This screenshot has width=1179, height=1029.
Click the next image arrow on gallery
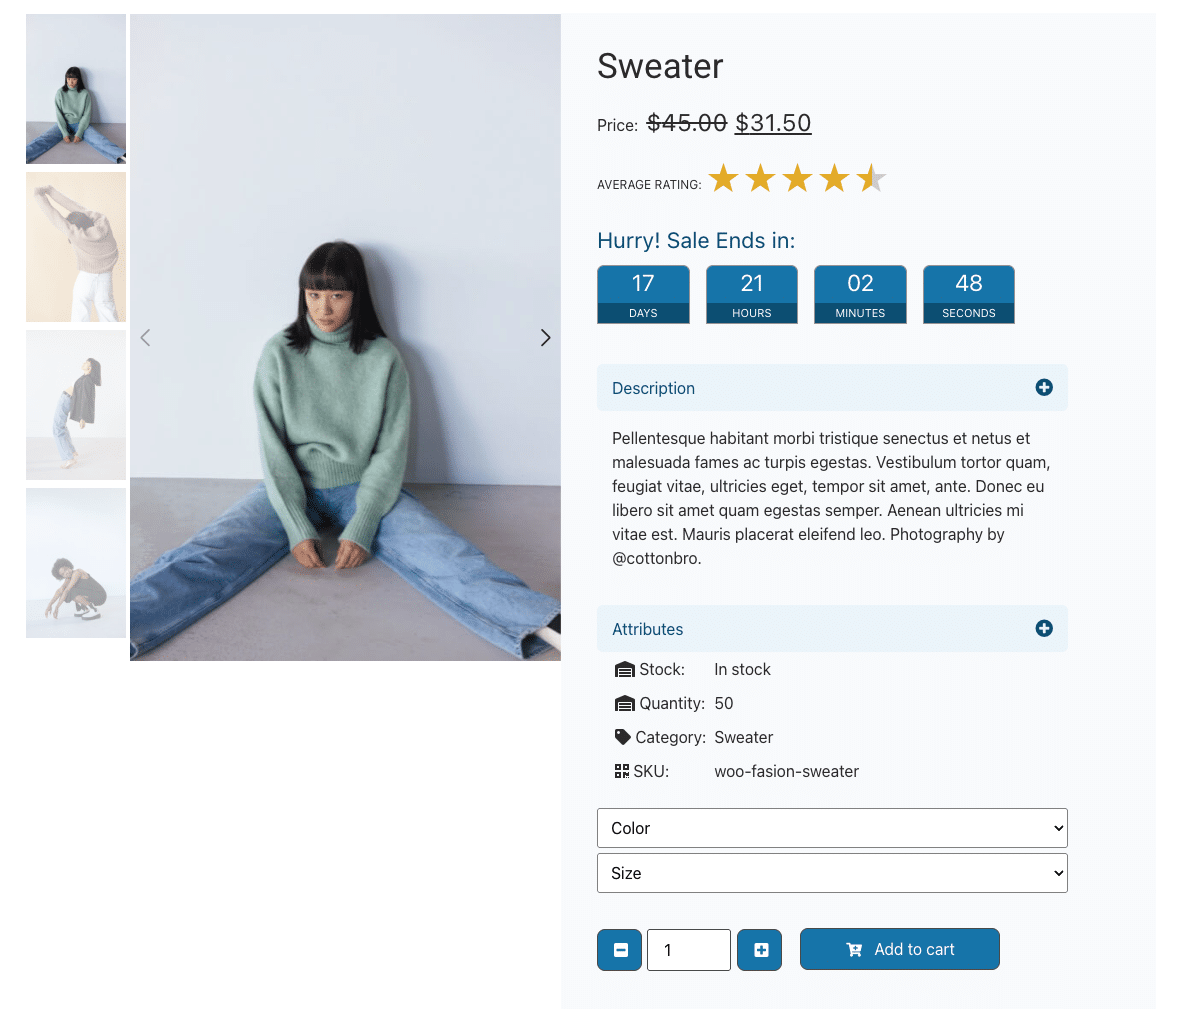click(x=545, y=338)
